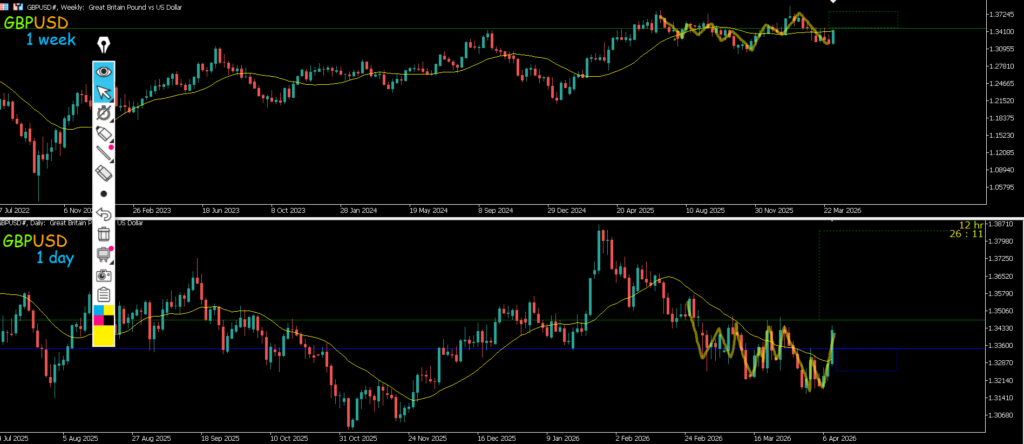Screen dimensions: 1024x444
Task: Click the trash can to clear drawings
Action: click(x=104, y=234)
